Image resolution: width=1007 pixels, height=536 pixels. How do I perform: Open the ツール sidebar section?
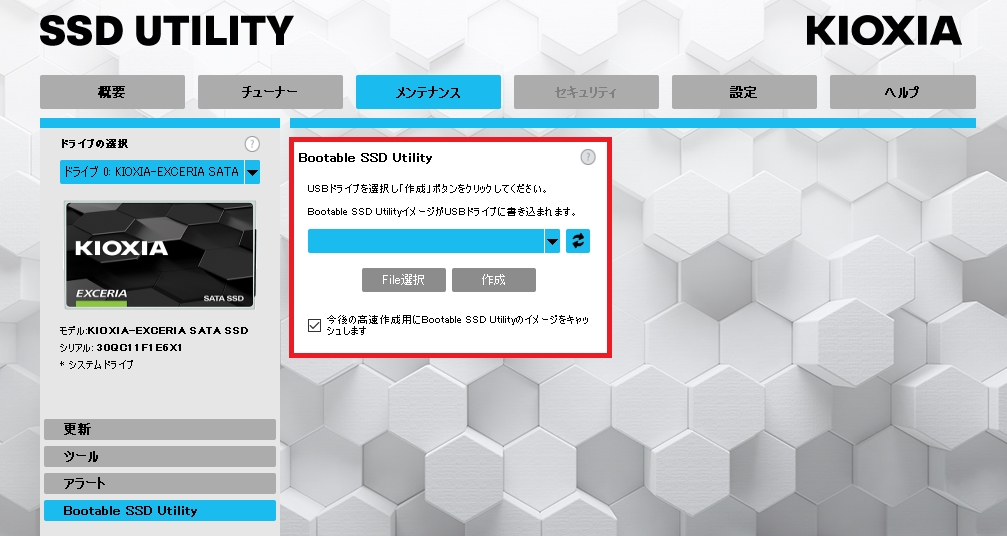point(160,456)
